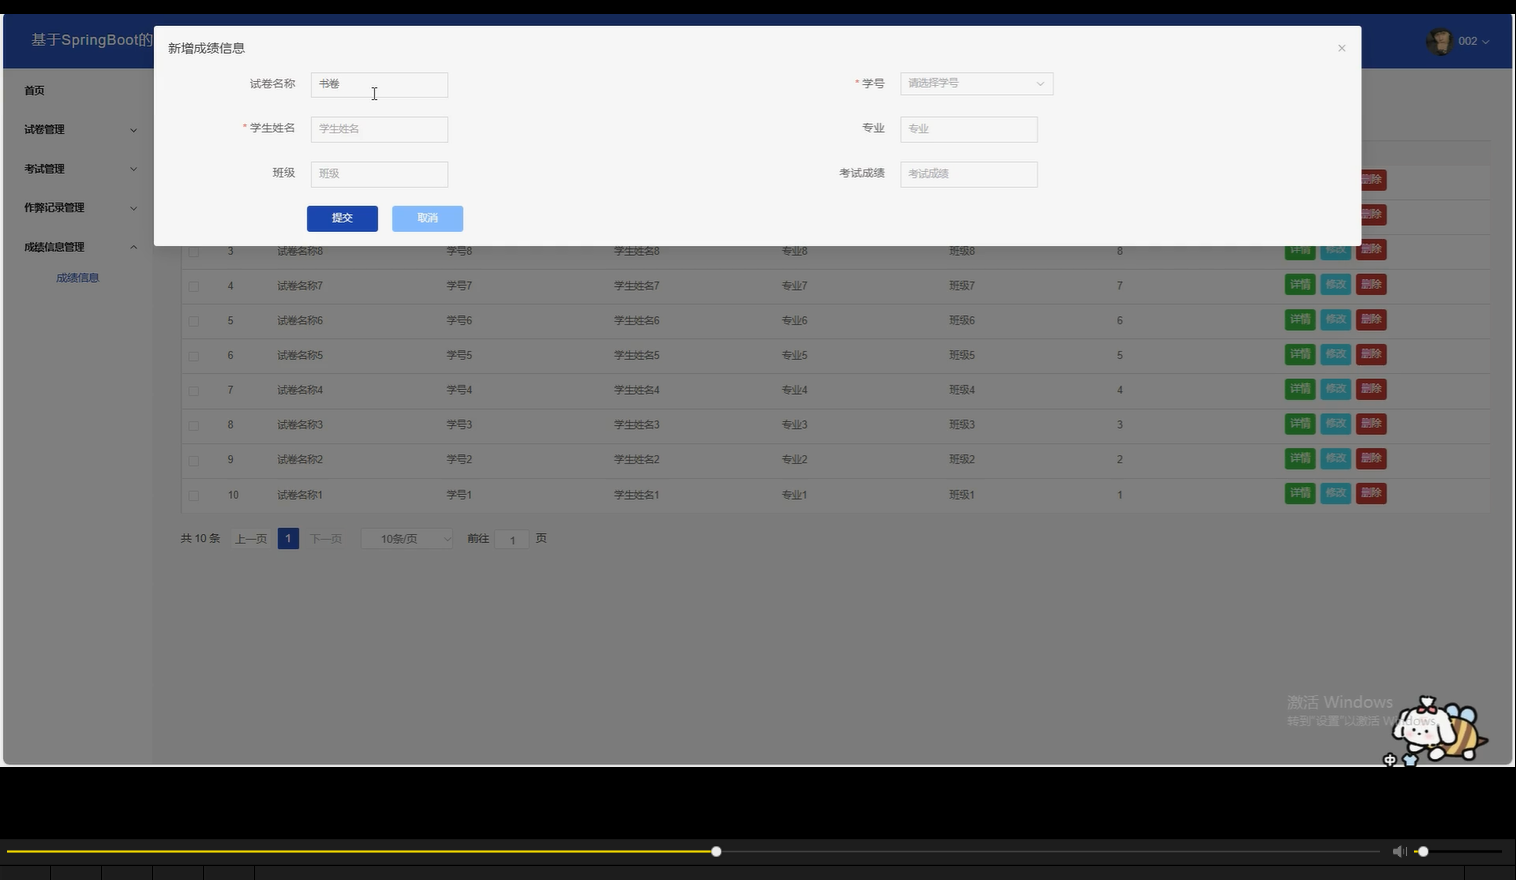
Task: Mute the video player volume icon
Action: [x=1399, y=851]
